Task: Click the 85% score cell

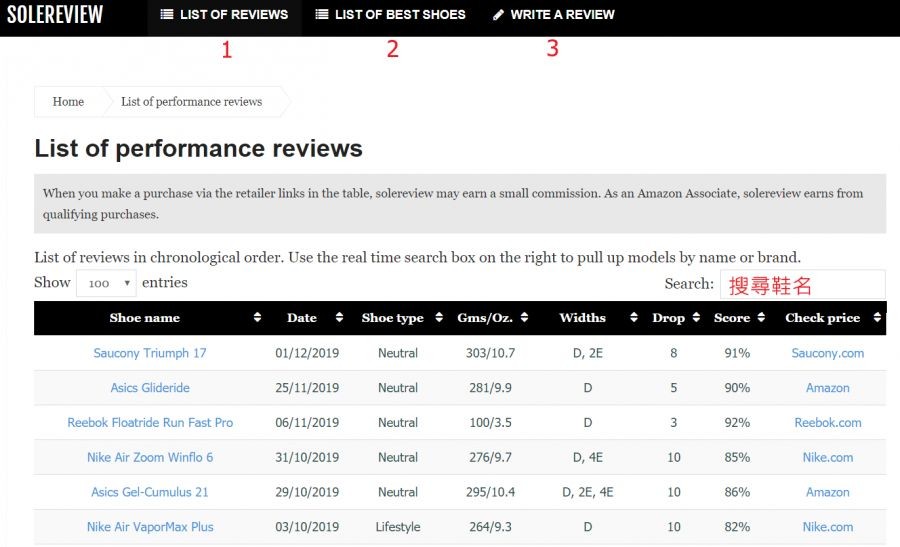Action: (x=737, y=457)
